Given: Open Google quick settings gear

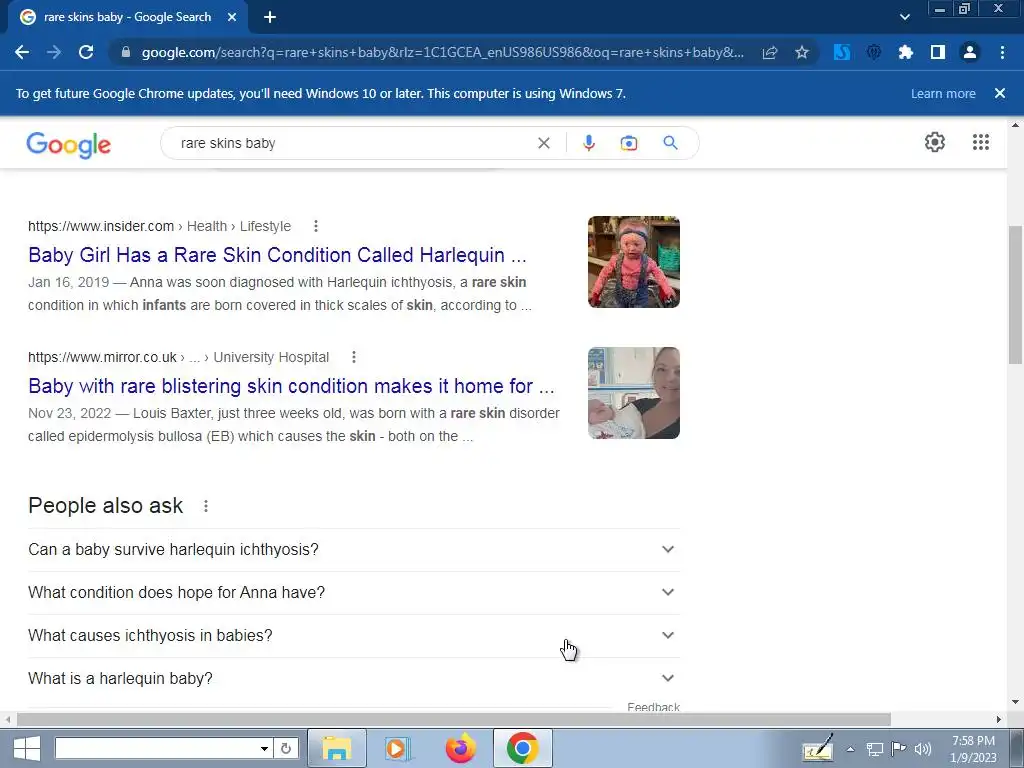Looking at the screenshot, I should [935, 142].
